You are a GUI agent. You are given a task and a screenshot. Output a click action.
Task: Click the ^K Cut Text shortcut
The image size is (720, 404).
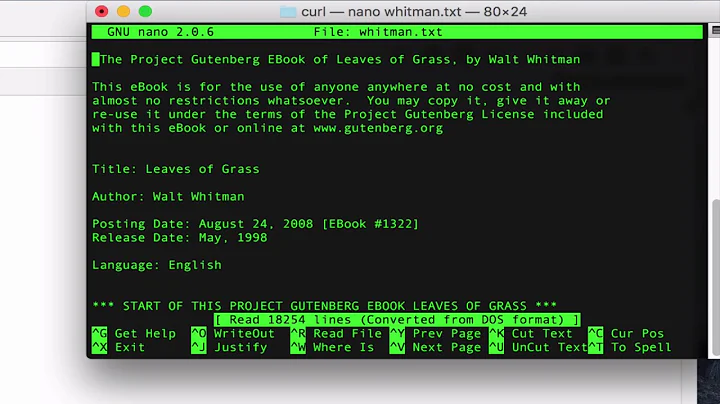(x=530, y=333)
